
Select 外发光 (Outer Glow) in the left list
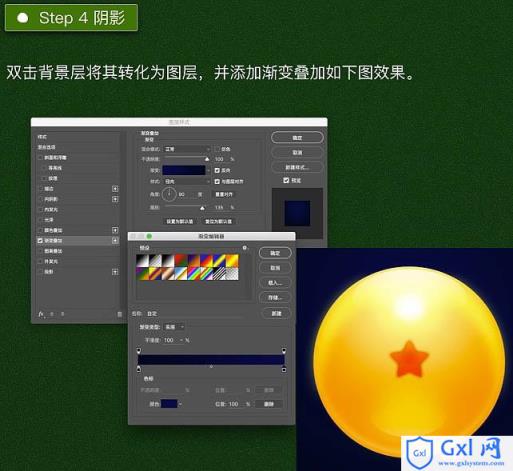(51, 261)
